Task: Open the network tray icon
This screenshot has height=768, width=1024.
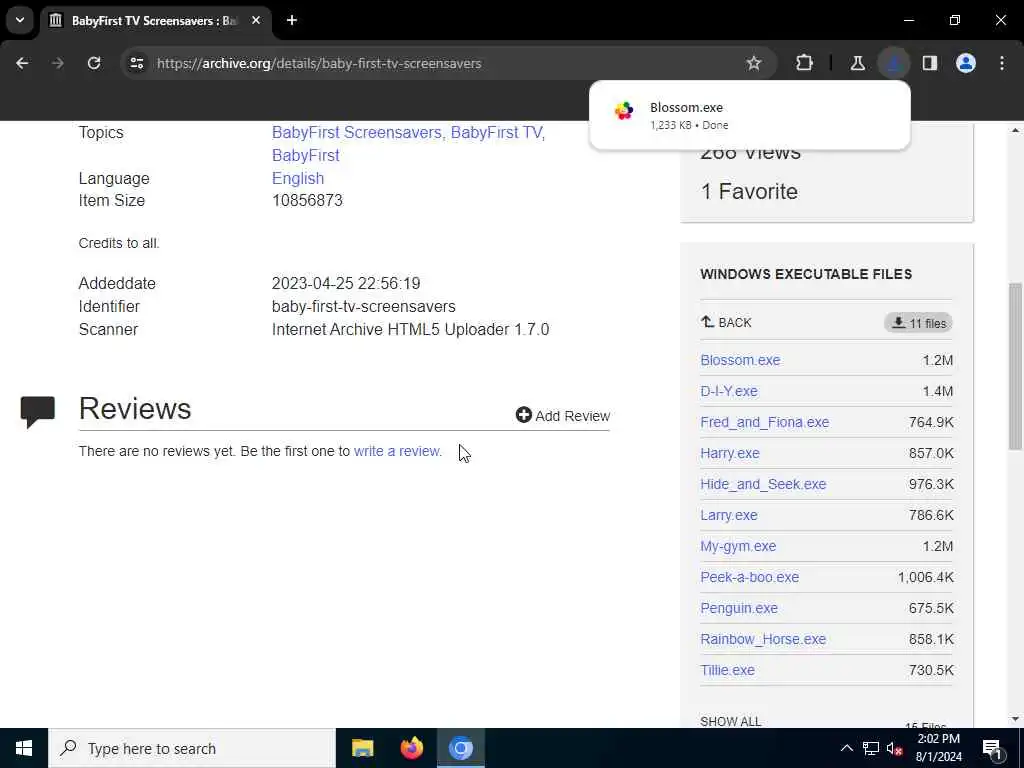Action: [x=871, y=748]
